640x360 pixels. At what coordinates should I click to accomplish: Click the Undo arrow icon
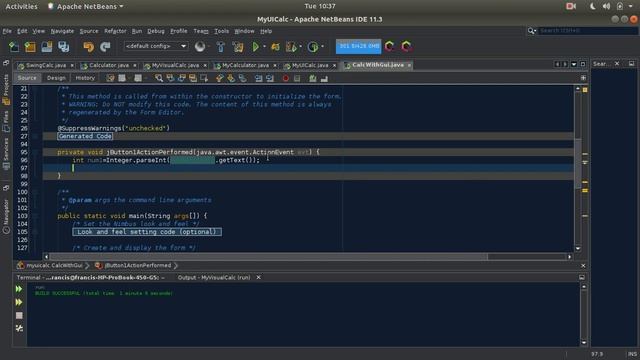pyautogui.click(x=89, y=47)
